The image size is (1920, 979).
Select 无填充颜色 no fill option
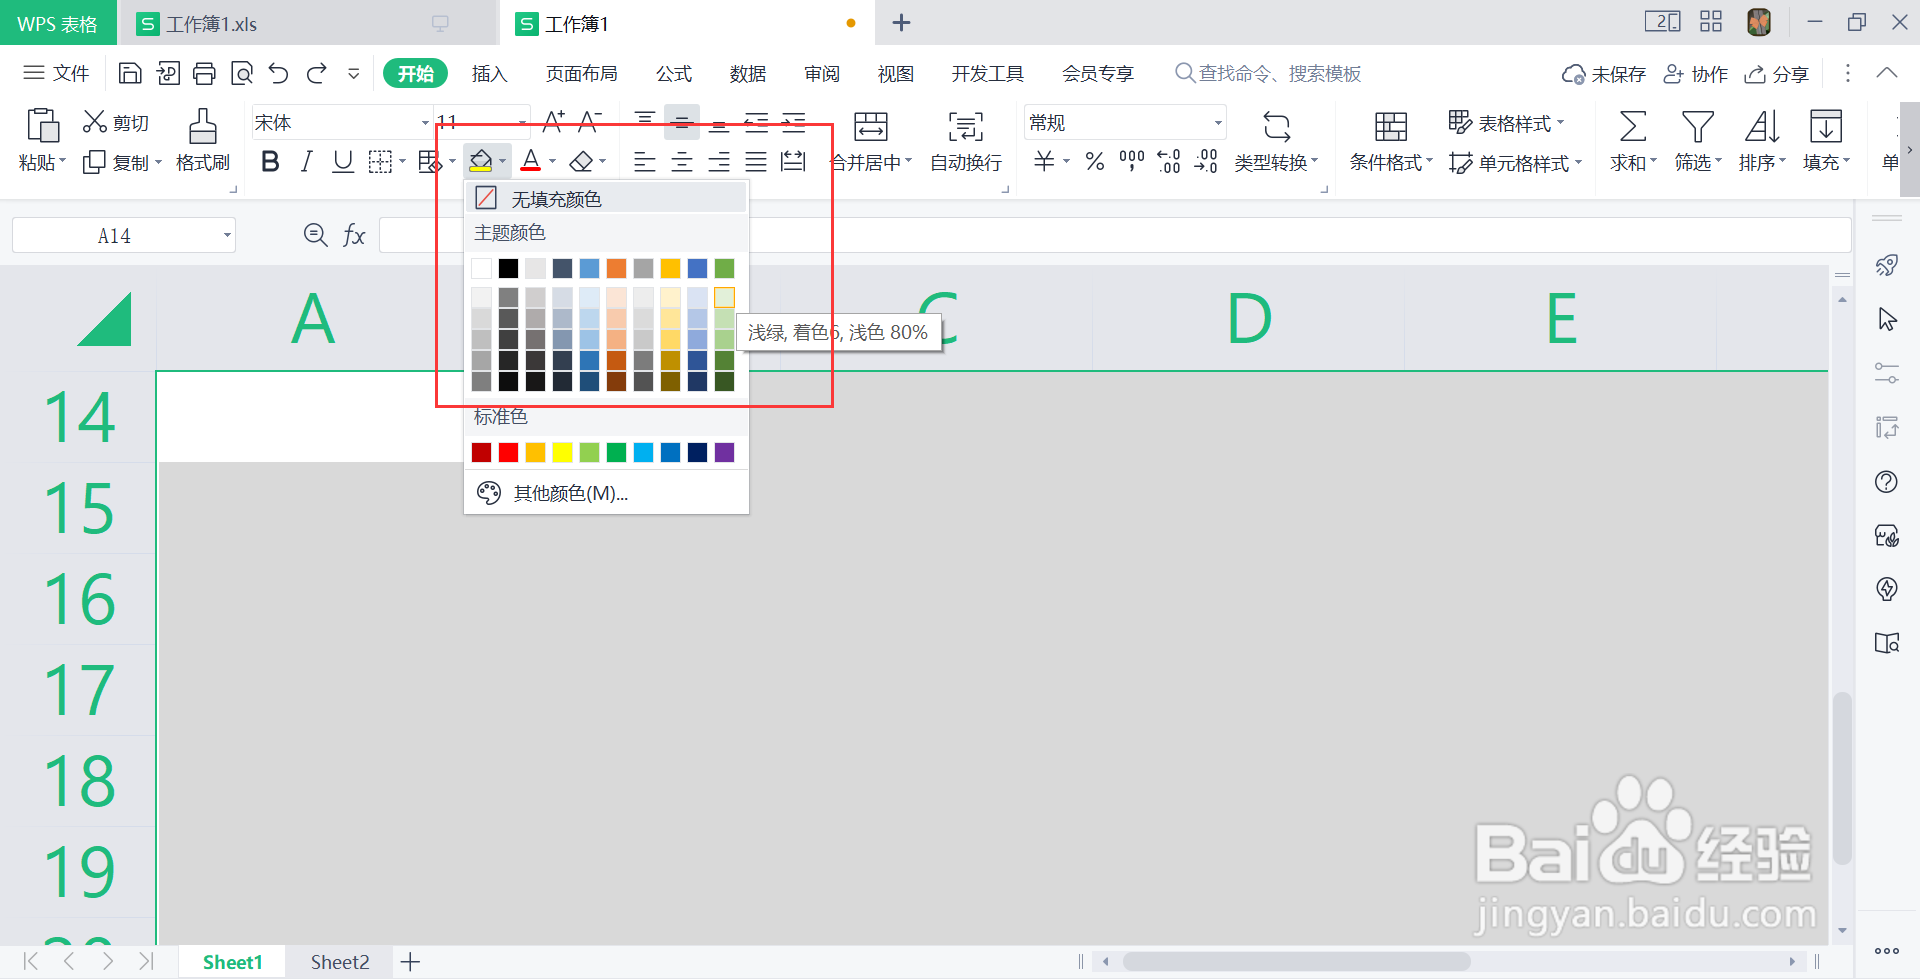pyautogui.click(x=606, y=198)
